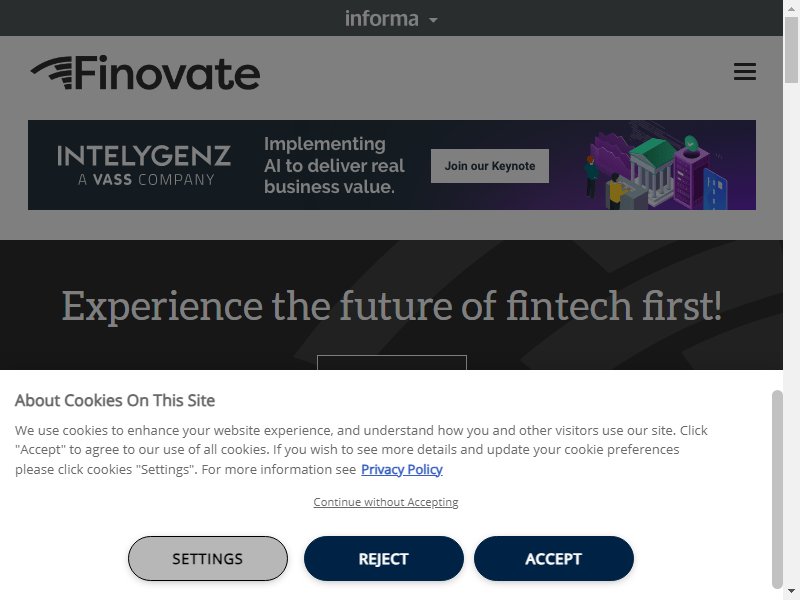The width and height of the screenshot is (800, 600).
Task: Open the Intelygenz banner logo
Action: [144, 165]
